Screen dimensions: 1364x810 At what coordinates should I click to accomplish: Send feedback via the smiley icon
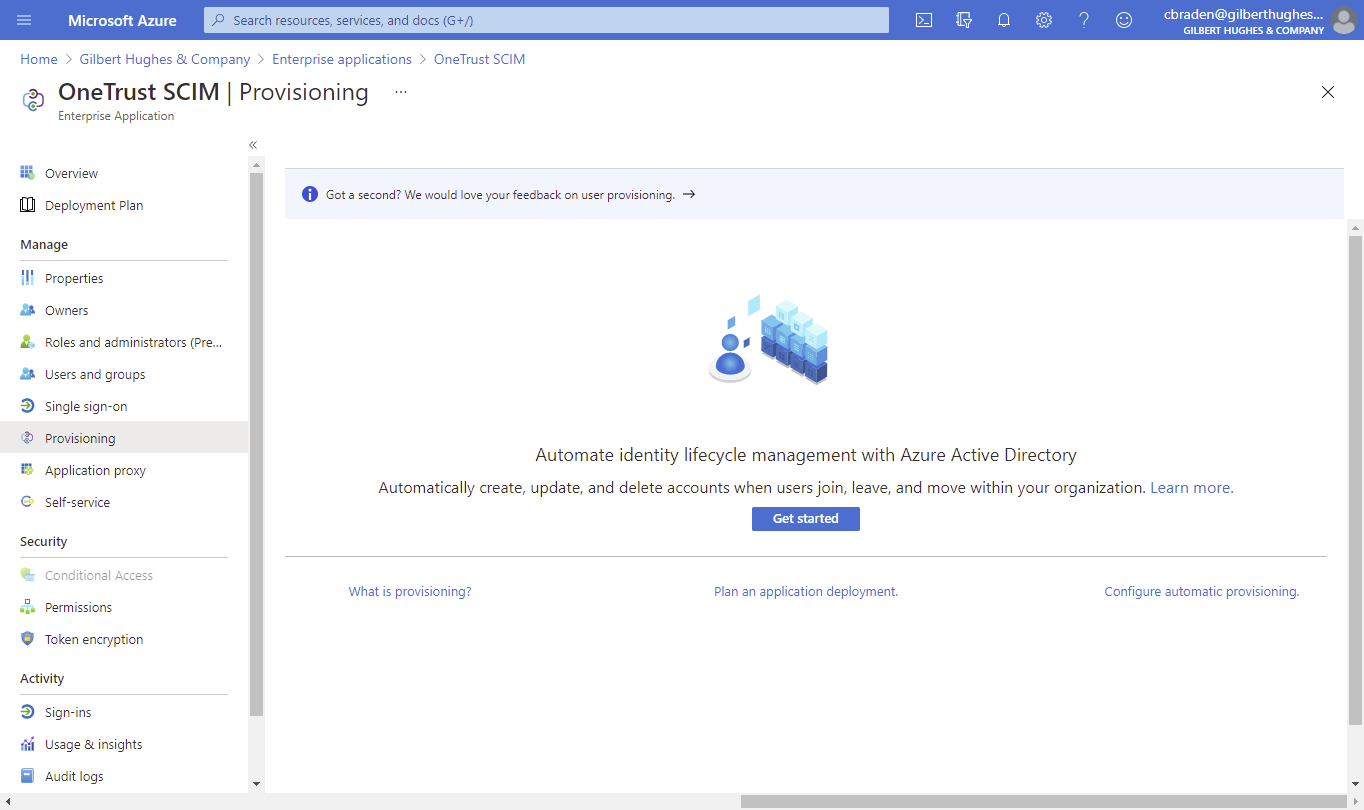click(1123, 20)
